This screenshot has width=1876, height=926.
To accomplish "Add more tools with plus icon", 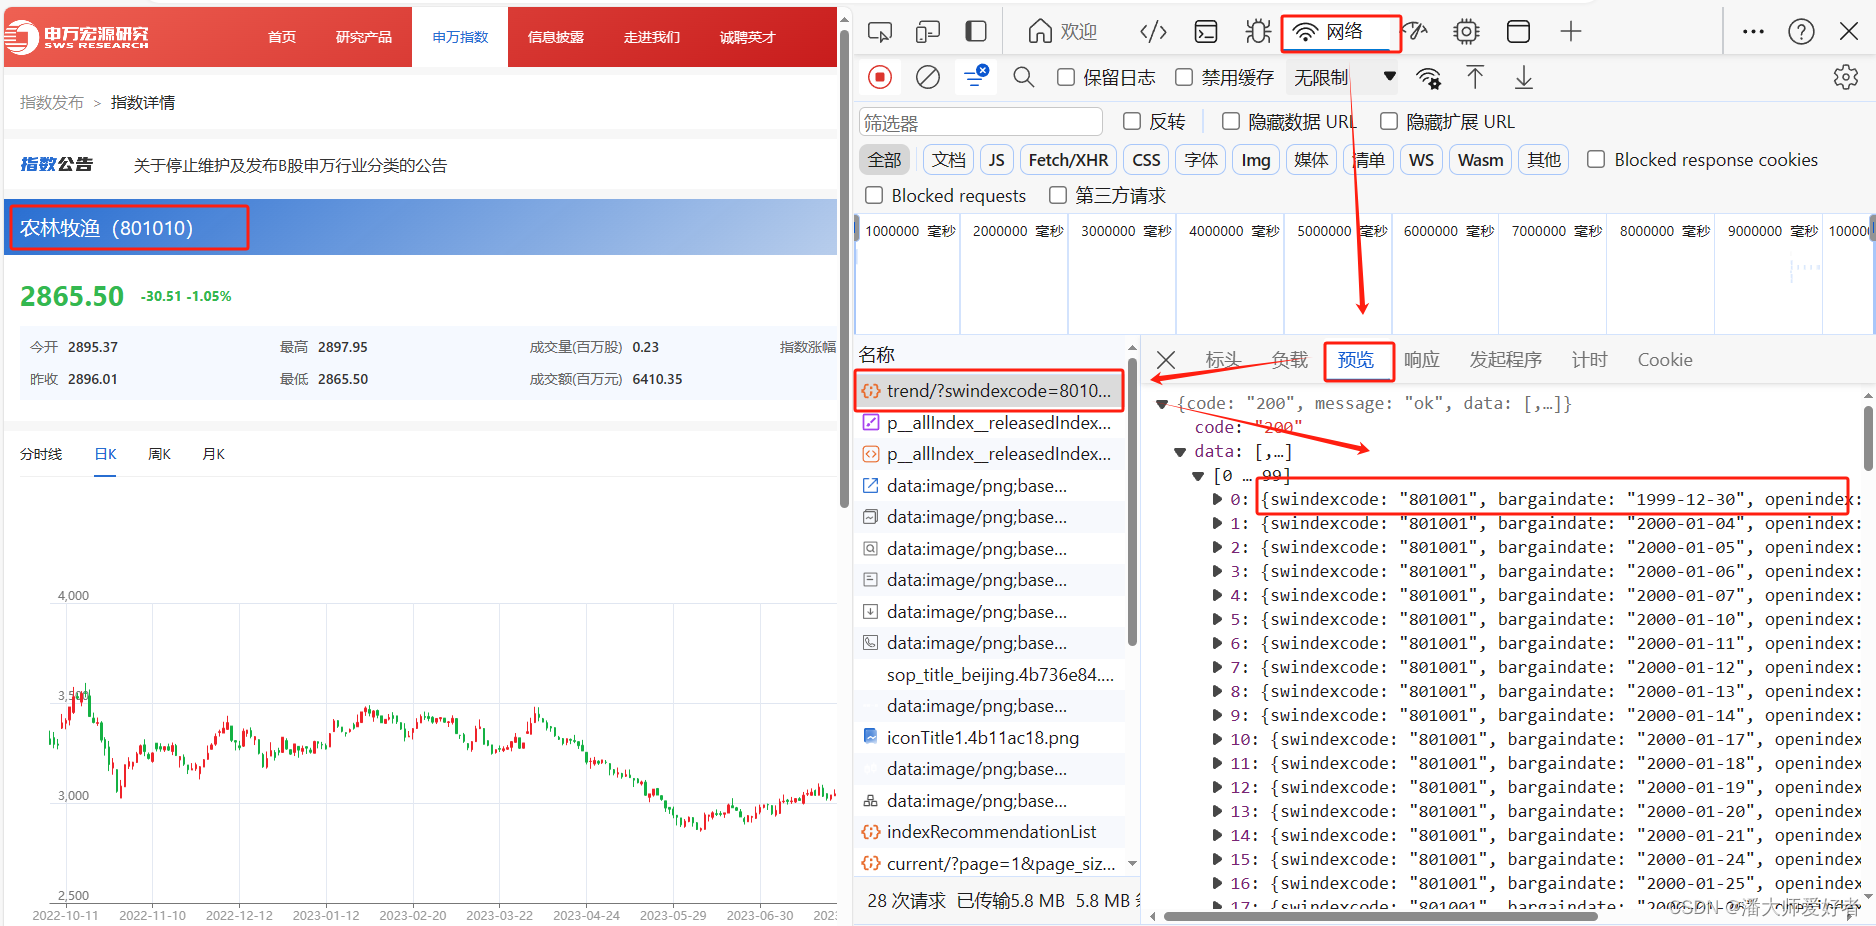I will (x=1571, y=32).
